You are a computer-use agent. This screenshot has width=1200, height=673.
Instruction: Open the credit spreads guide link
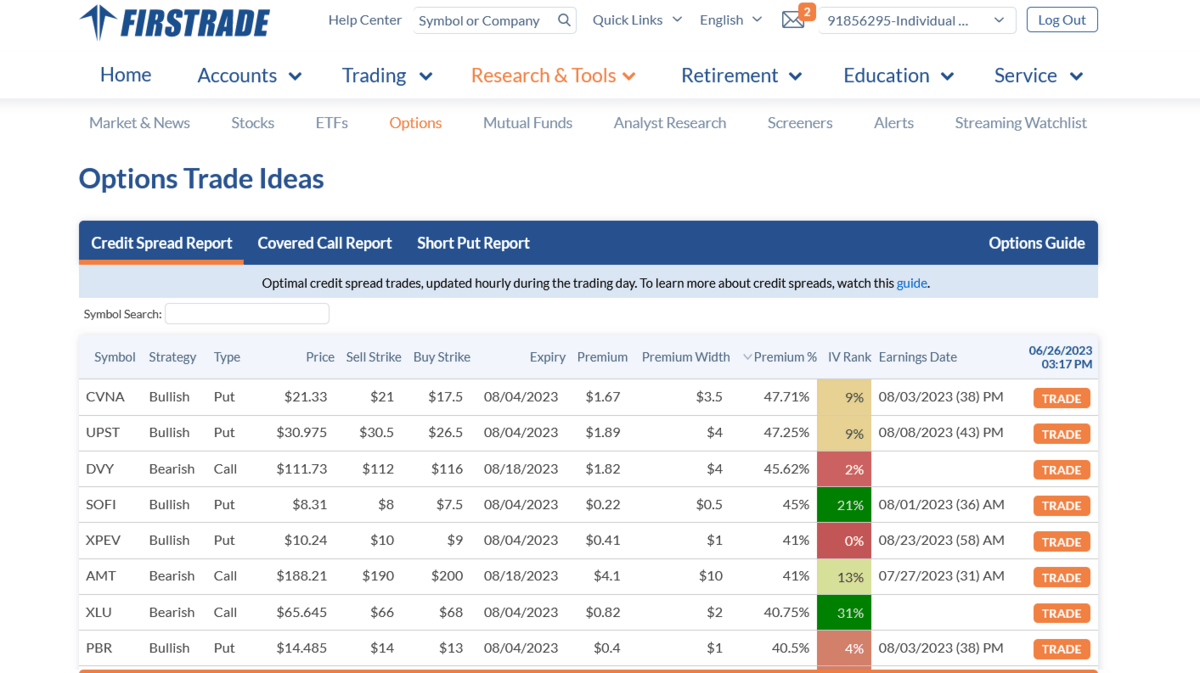911,283
